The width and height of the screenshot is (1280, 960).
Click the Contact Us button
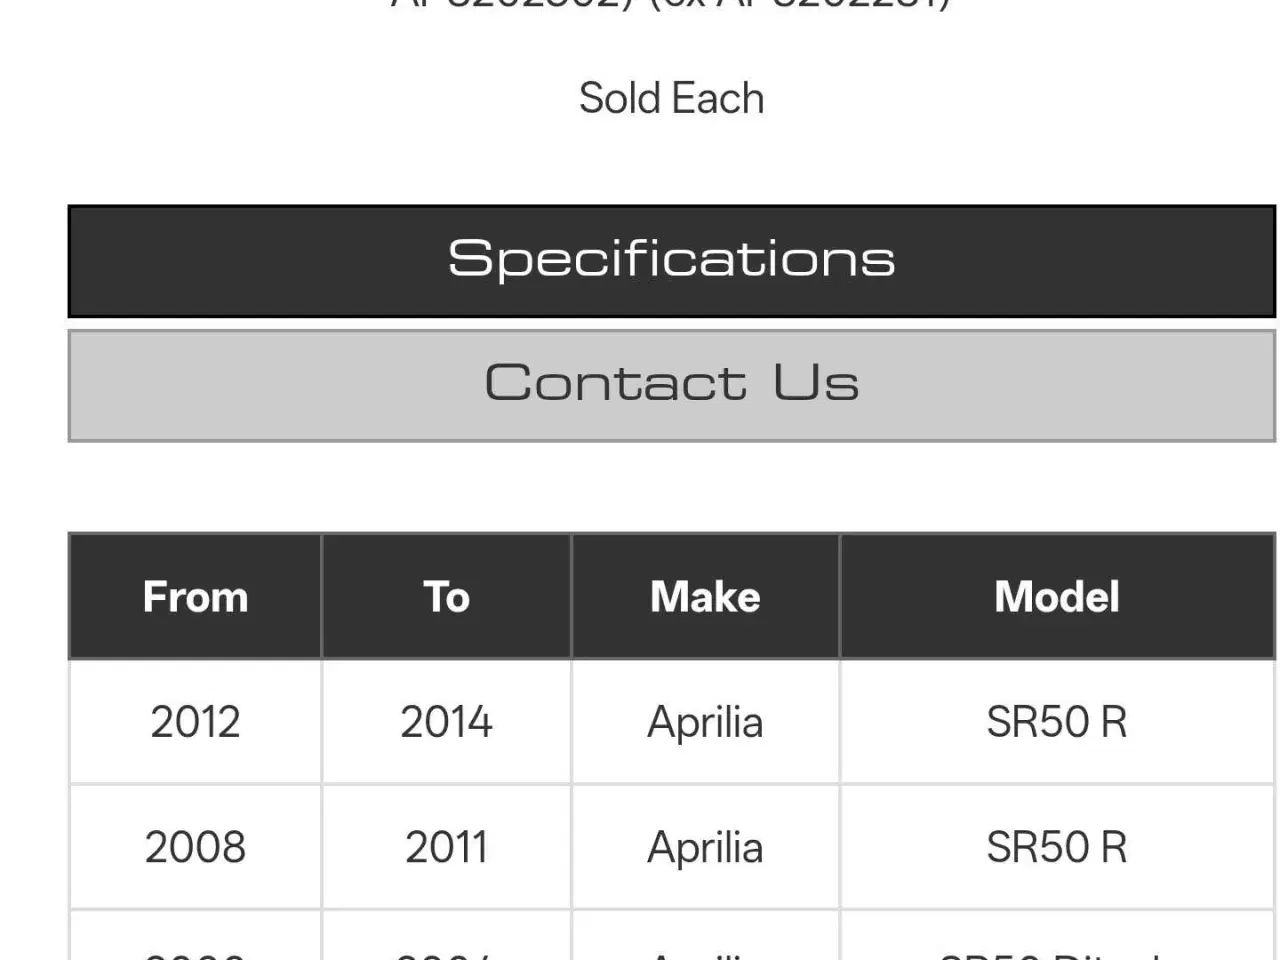point(672,384)
